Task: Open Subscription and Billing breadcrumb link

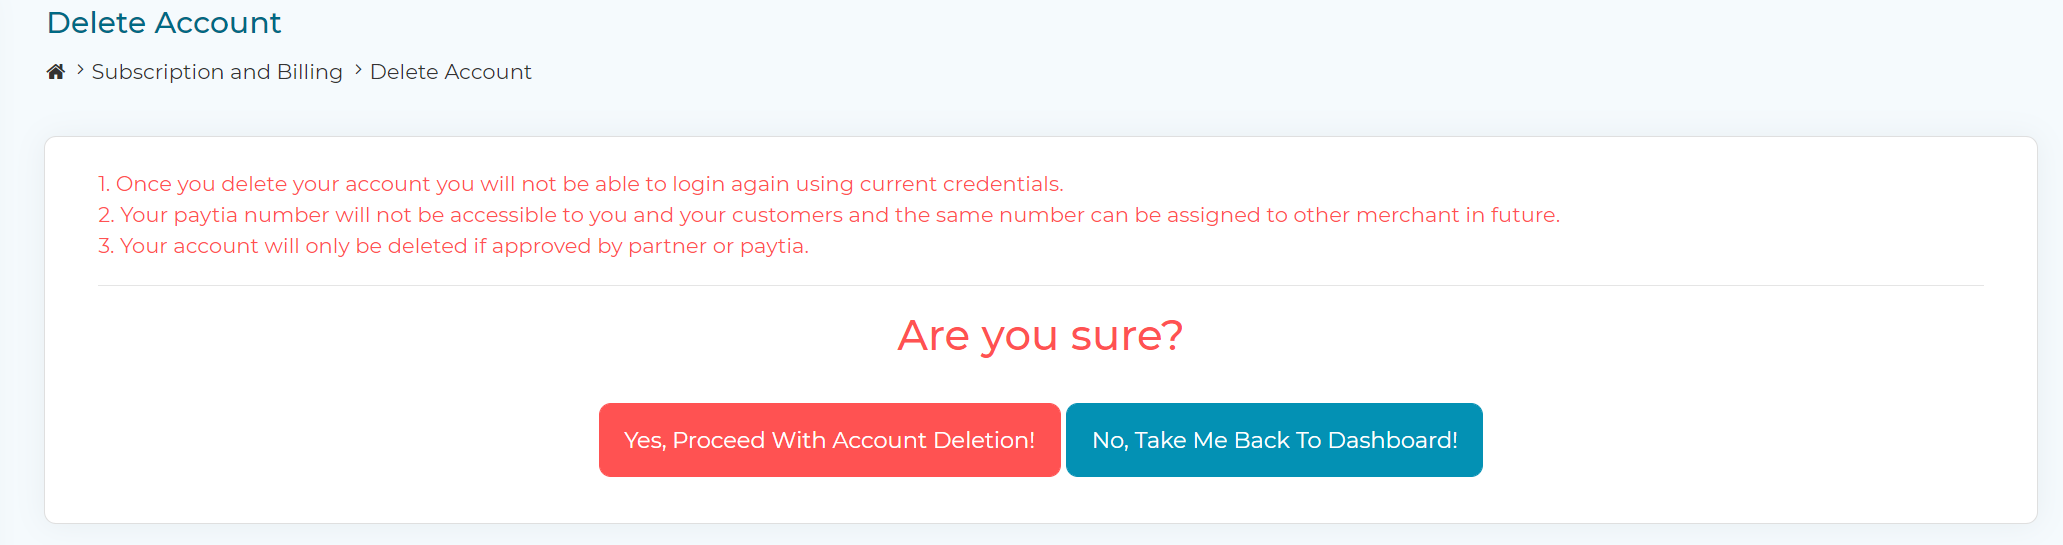Action: pos(217,72)
